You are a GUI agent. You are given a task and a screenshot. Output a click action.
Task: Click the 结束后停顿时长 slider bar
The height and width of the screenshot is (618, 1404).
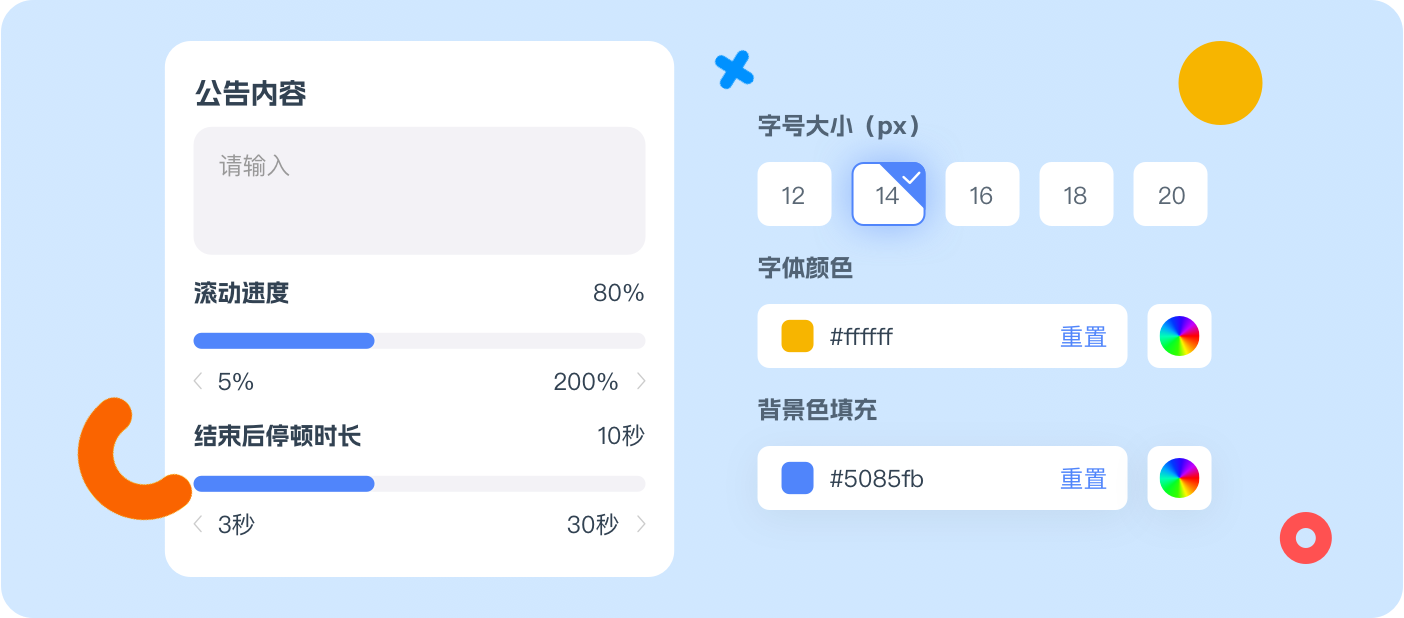click(x=419, y=484)
